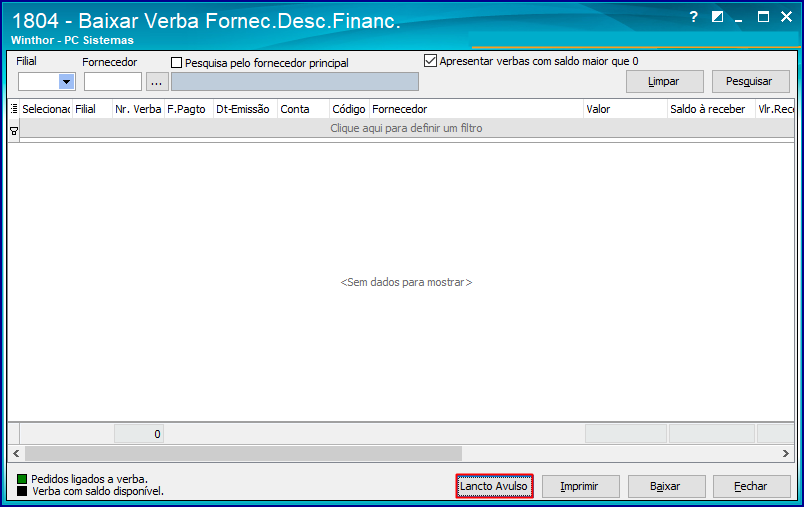Maximize the 1804 window

(763, 17)
